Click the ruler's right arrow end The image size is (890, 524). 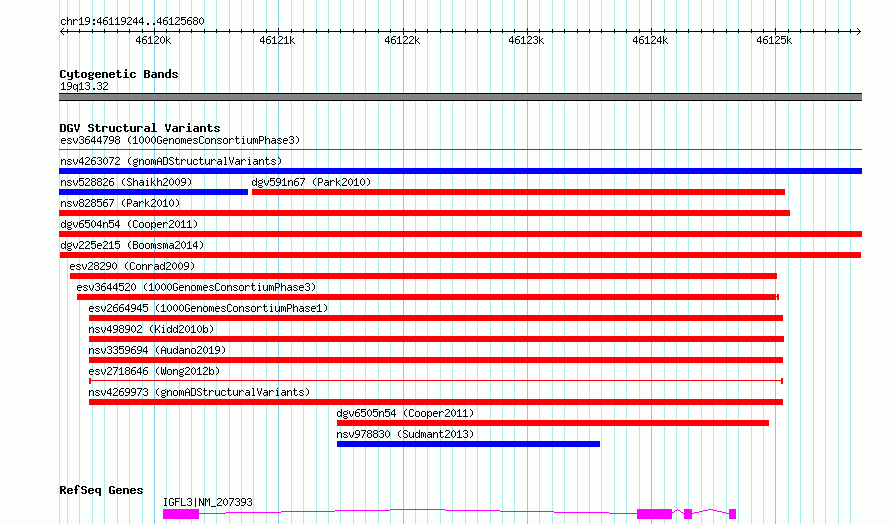[x=859, y=31]
